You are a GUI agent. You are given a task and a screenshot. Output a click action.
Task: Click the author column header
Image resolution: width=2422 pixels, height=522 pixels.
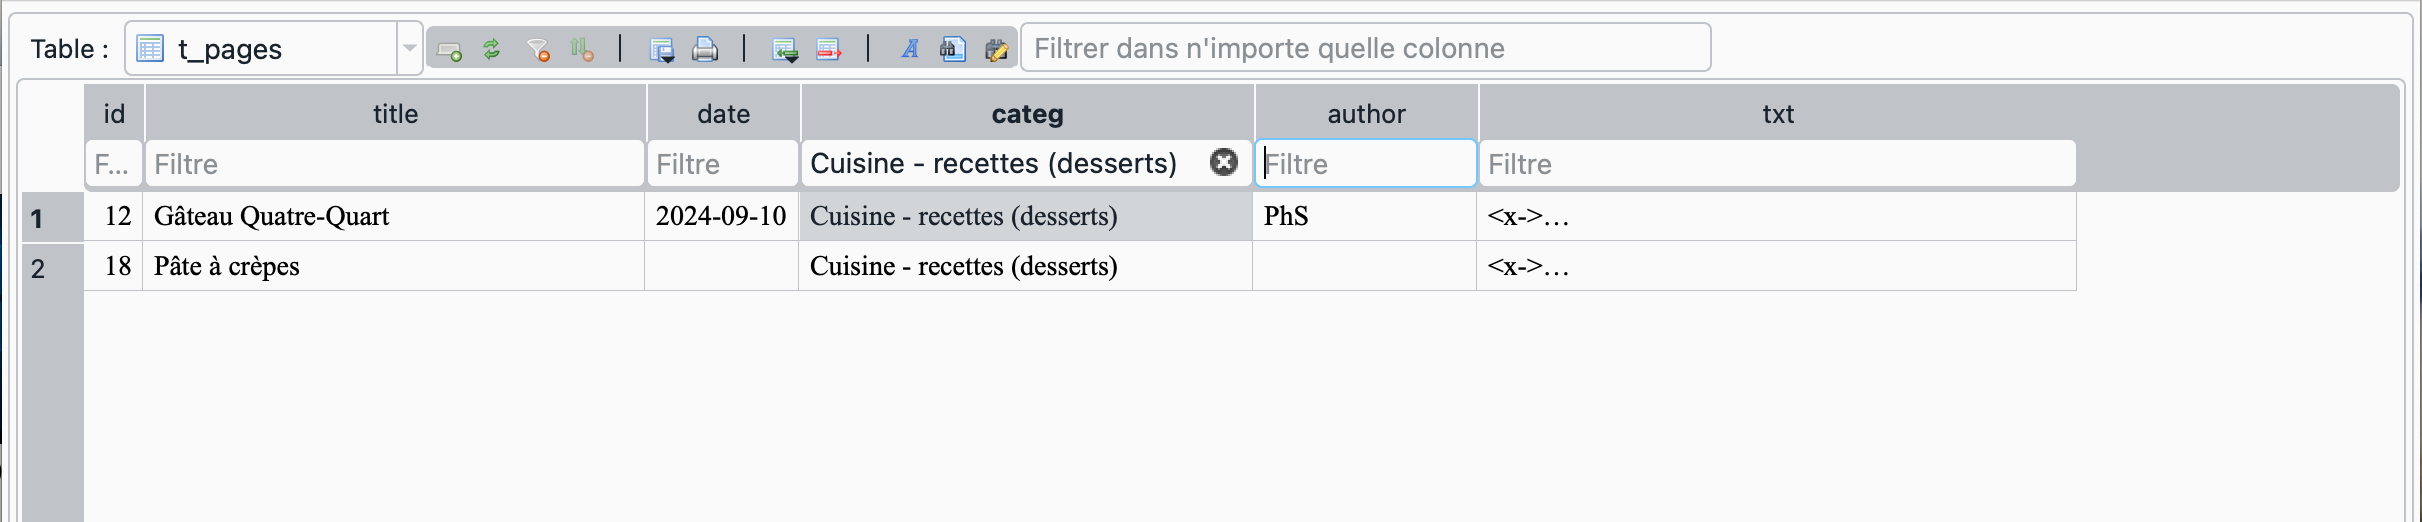coord(1366,113)
